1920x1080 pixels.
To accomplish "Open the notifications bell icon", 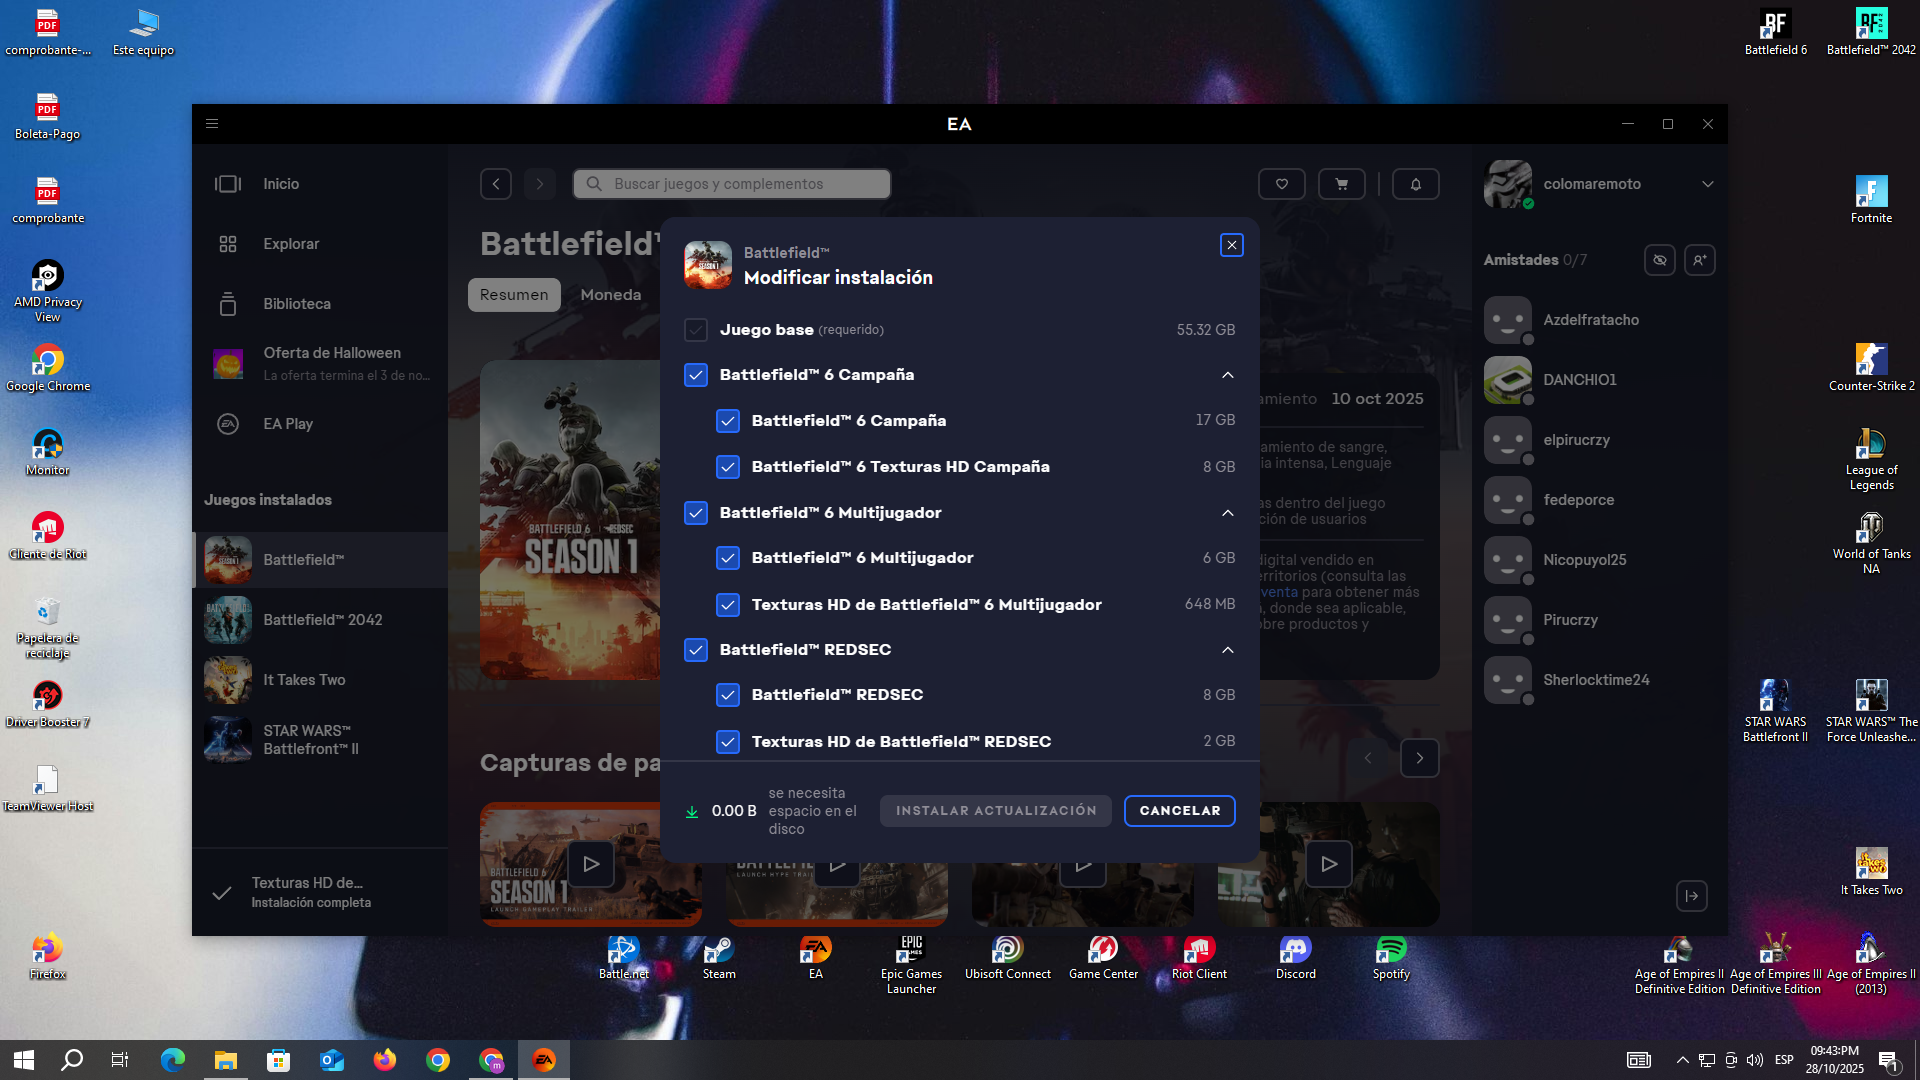I will click(1415, 184).
